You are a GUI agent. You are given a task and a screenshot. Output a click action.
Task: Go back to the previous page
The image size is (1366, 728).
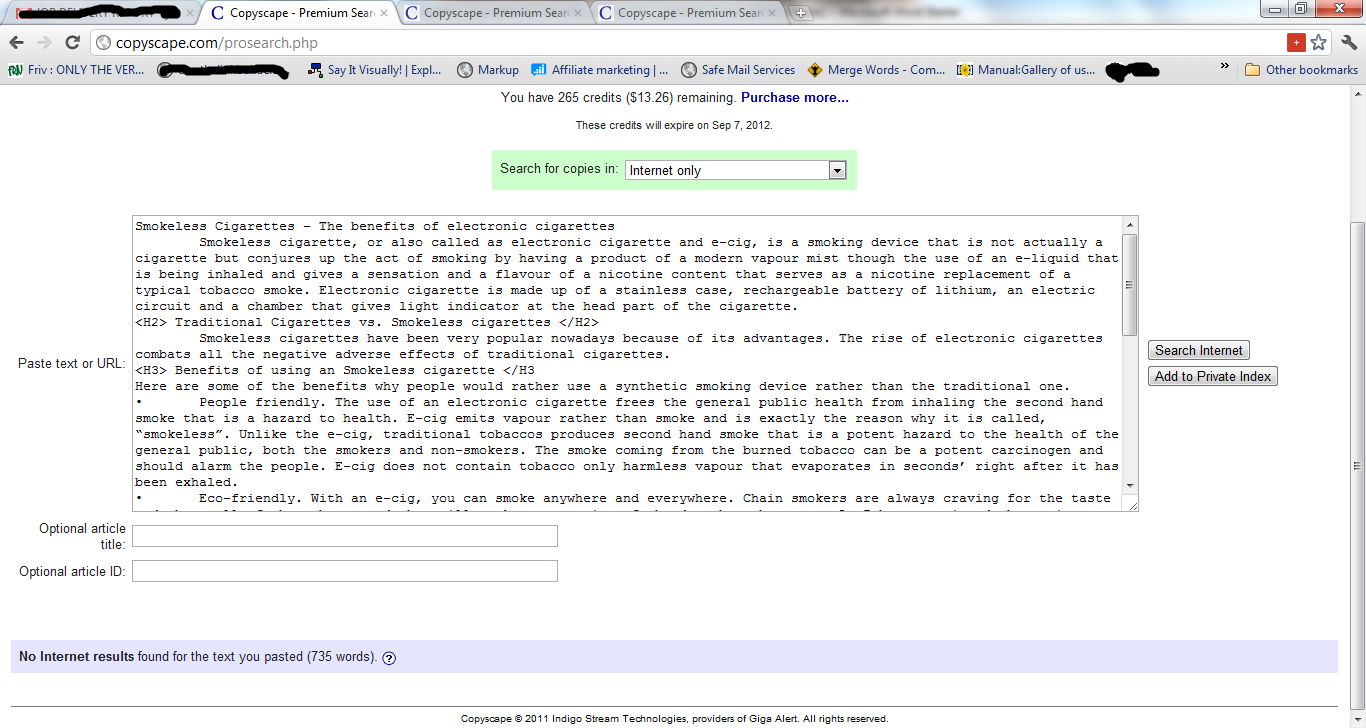pyautogui.click(x=17, y=43)
